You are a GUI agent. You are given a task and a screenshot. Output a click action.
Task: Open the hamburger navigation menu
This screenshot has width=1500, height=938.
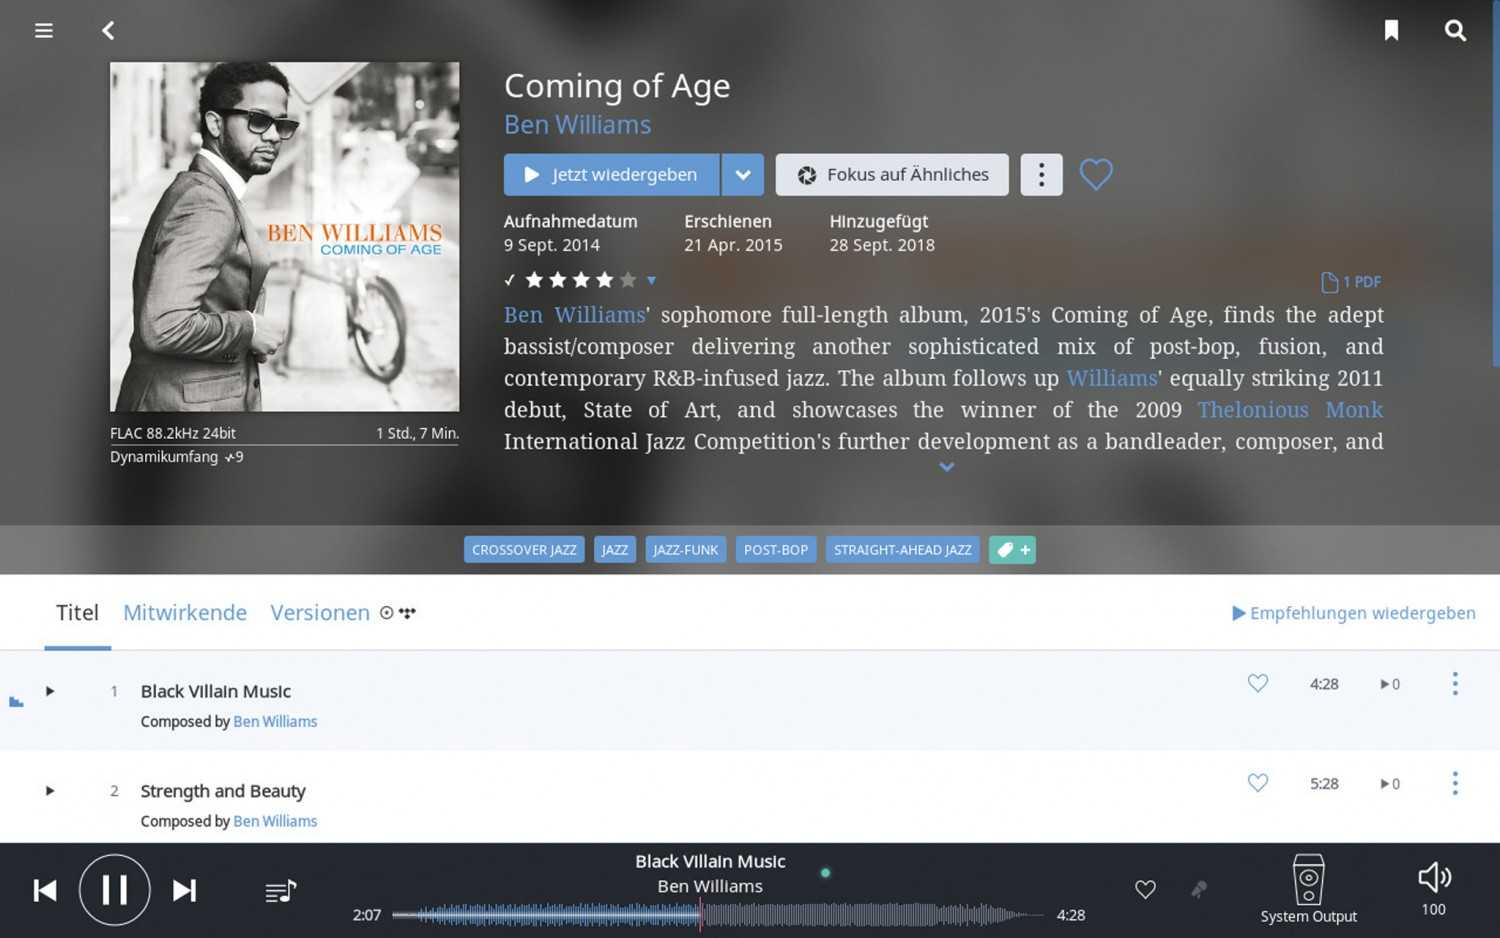click(x=44, y=31)
